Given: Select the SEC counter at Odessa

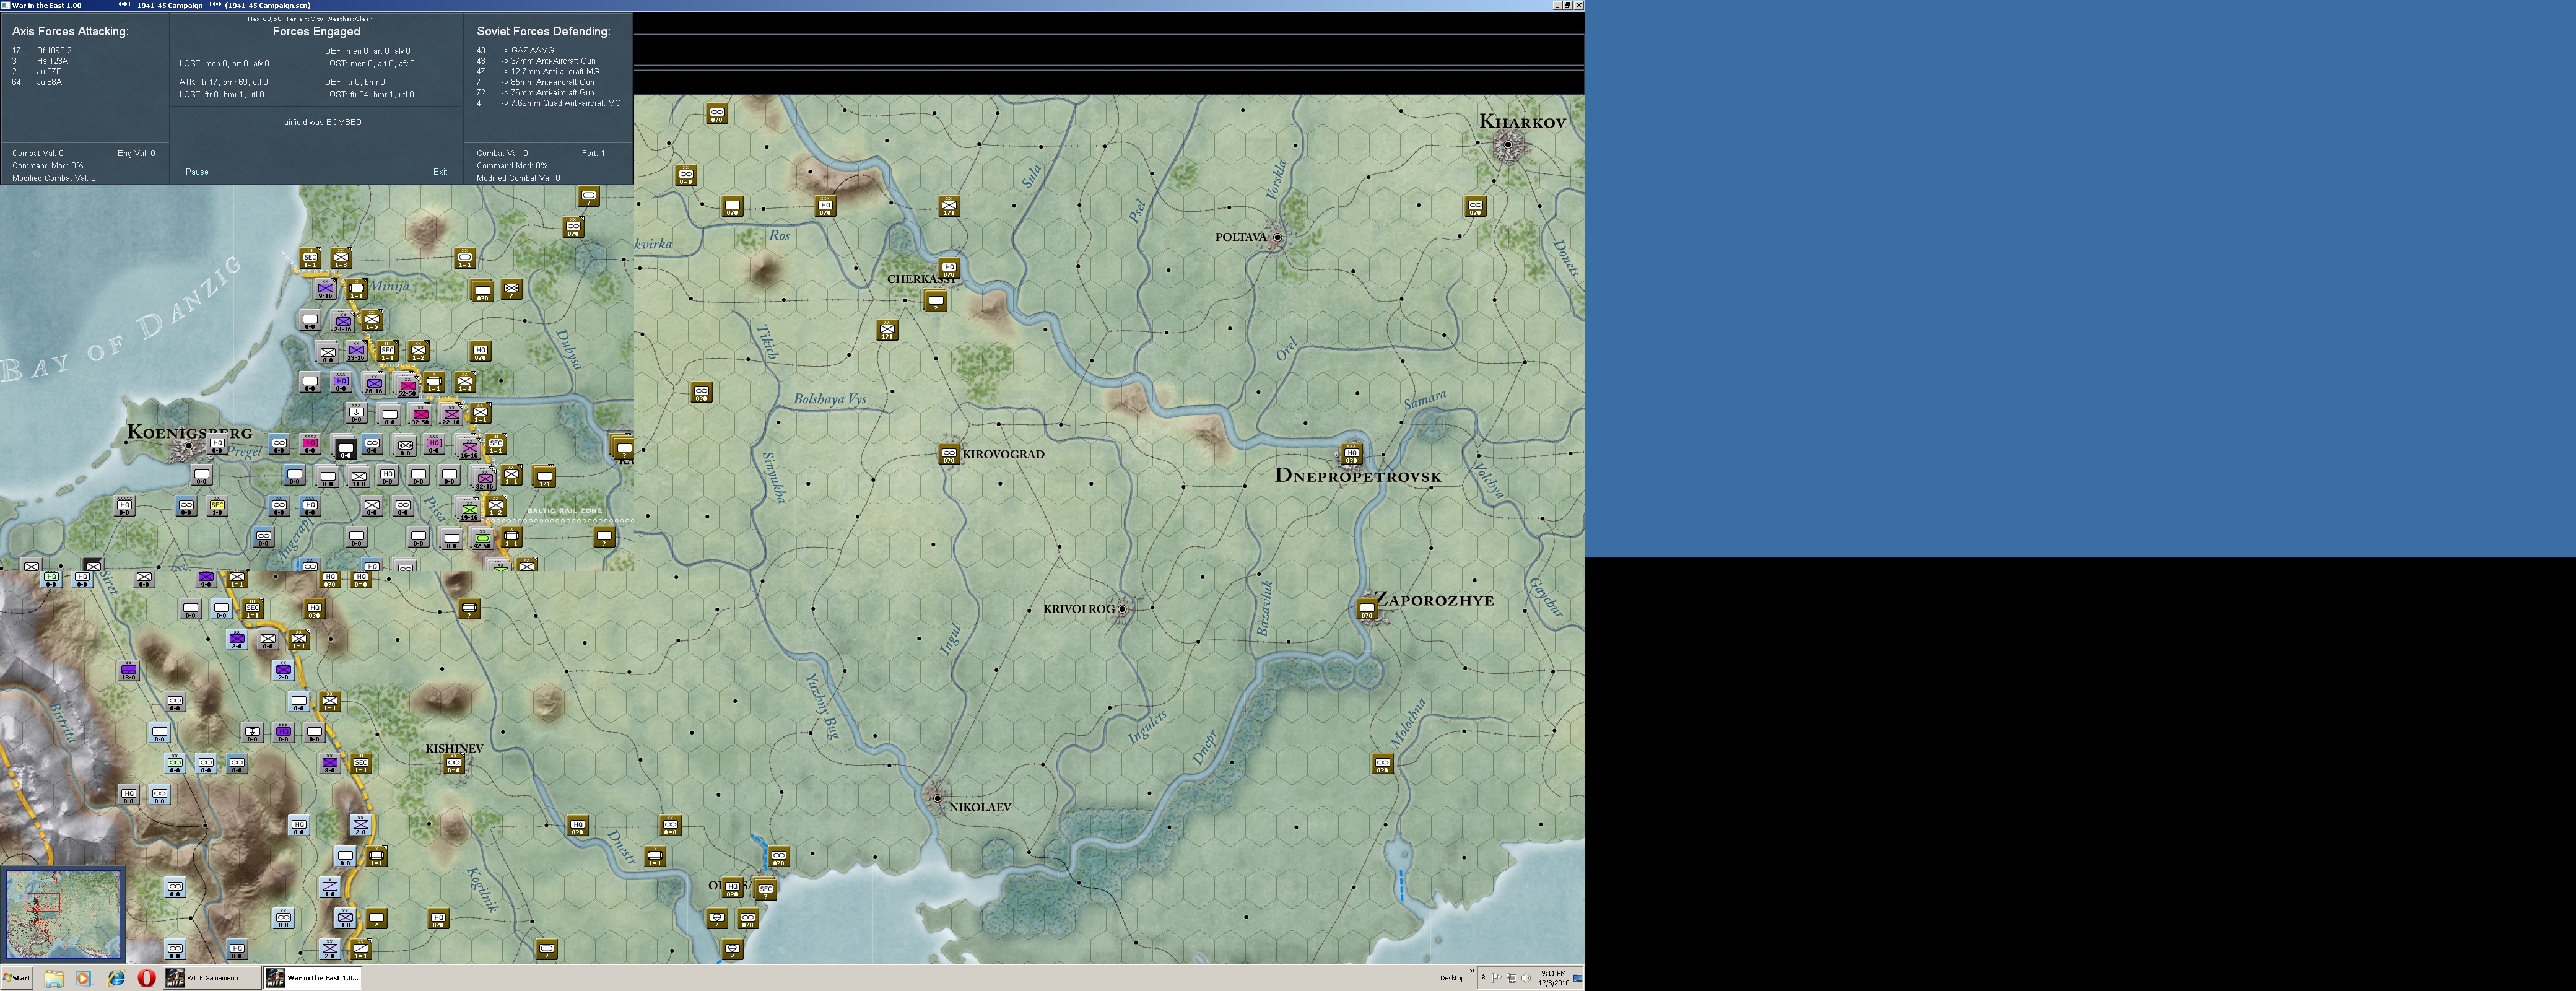Looking at the screenshot, I should click(x=766, y=890).
